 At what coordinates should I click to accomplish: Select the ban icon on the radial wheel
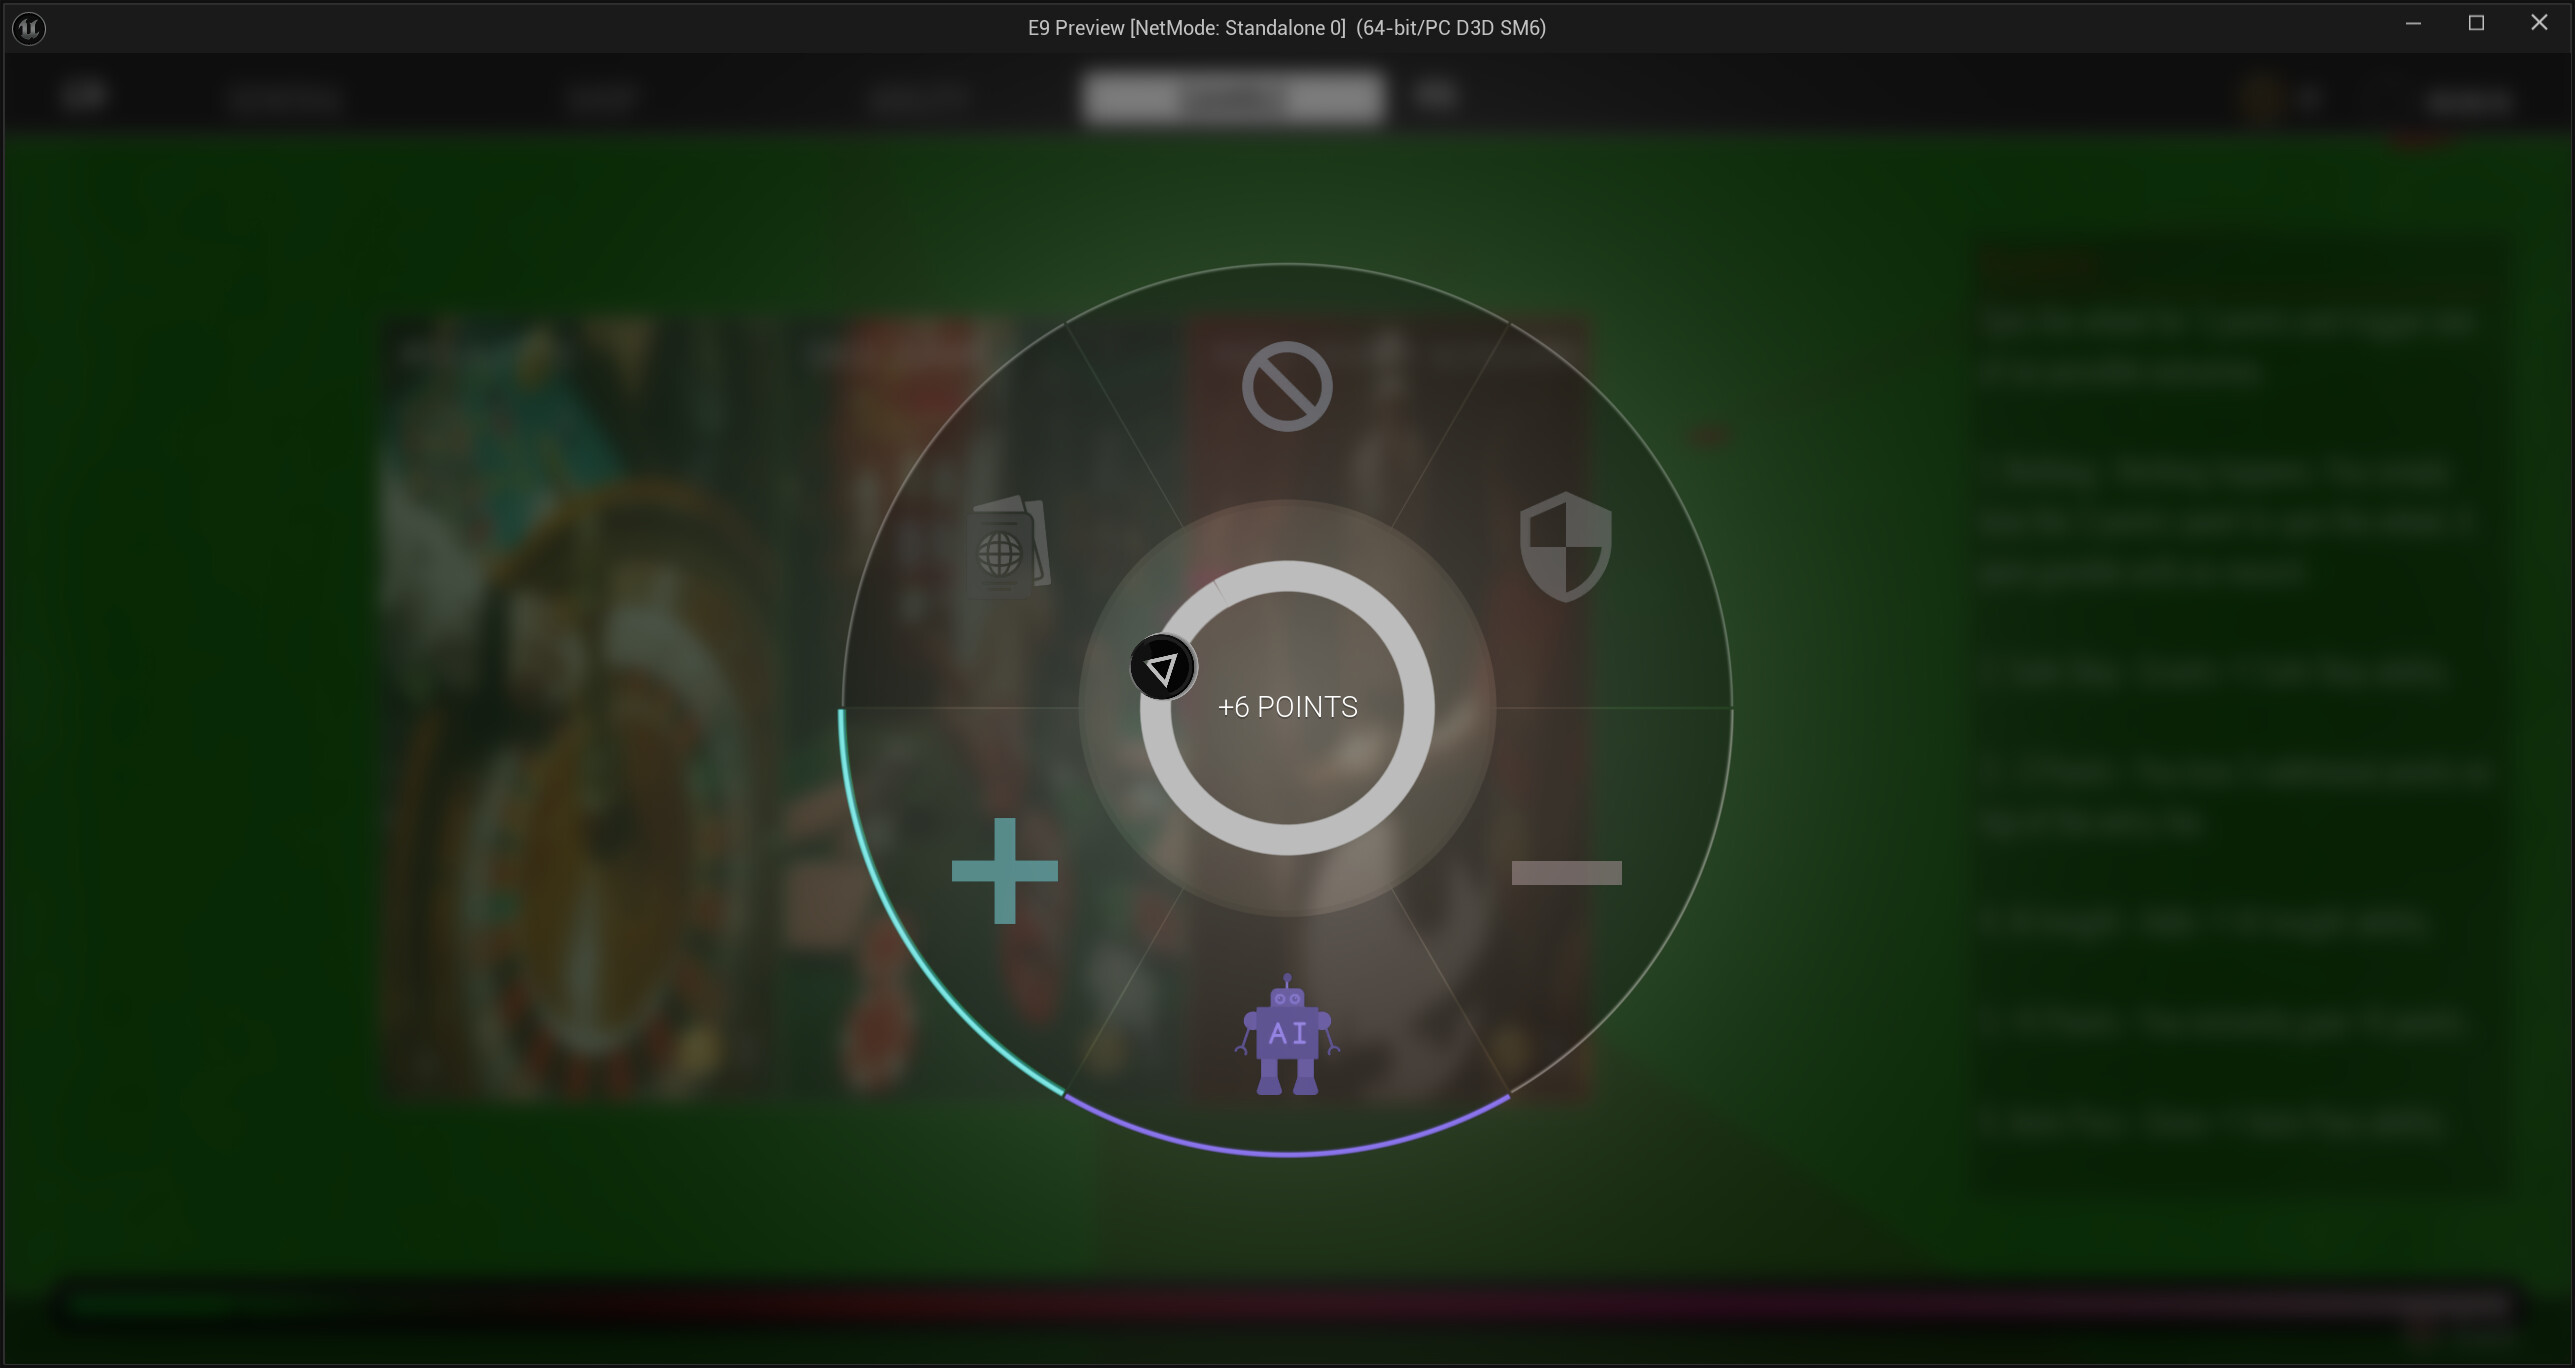(1287, 385)
